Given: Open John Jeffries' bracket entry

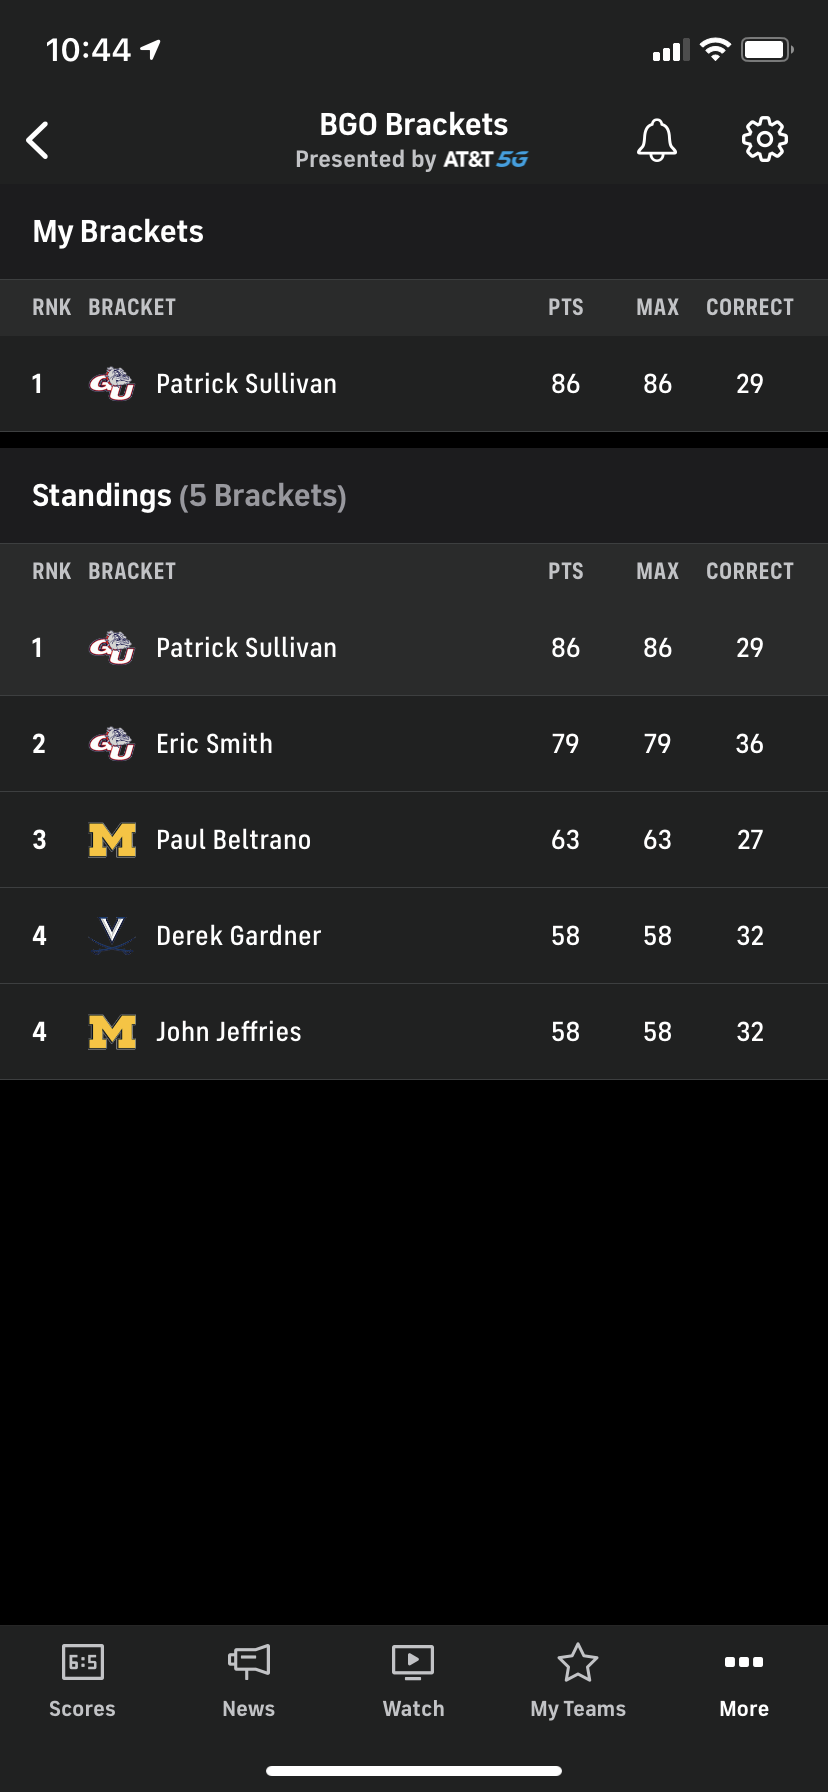Looking at the screenshot, I should [414, 1032].
